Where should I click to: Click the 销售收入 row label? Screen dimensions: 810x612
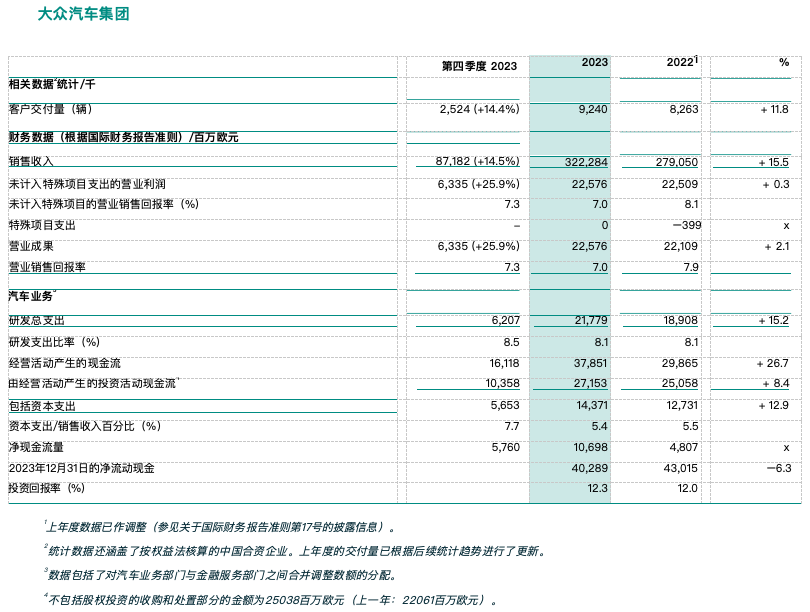pos(31,161)
